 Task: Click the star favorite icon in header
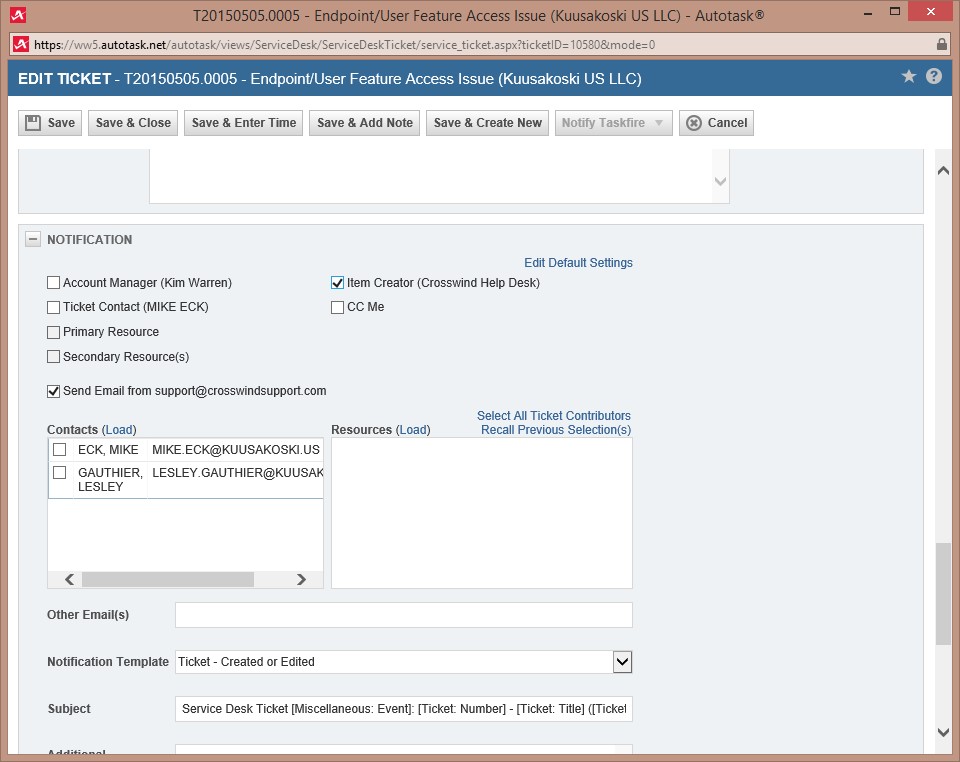coord(908,77)
